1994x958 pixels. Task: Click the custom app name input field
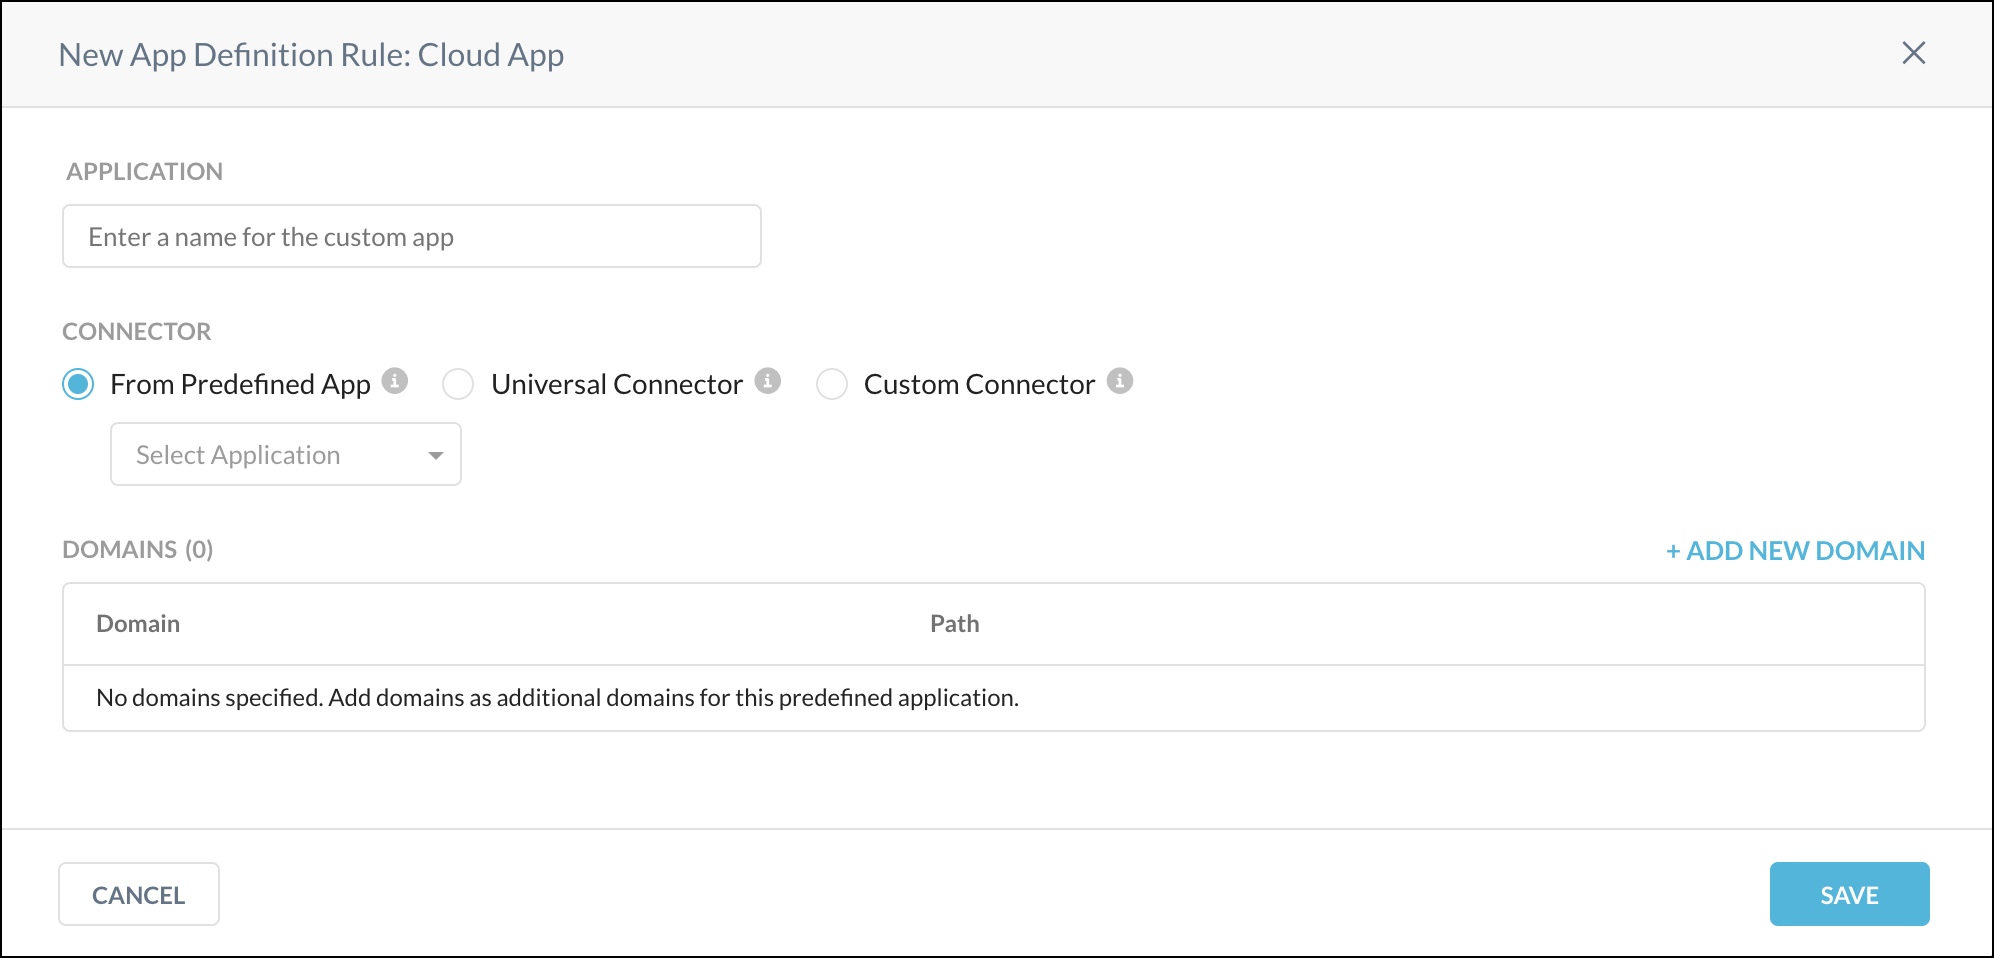[412, 236]
